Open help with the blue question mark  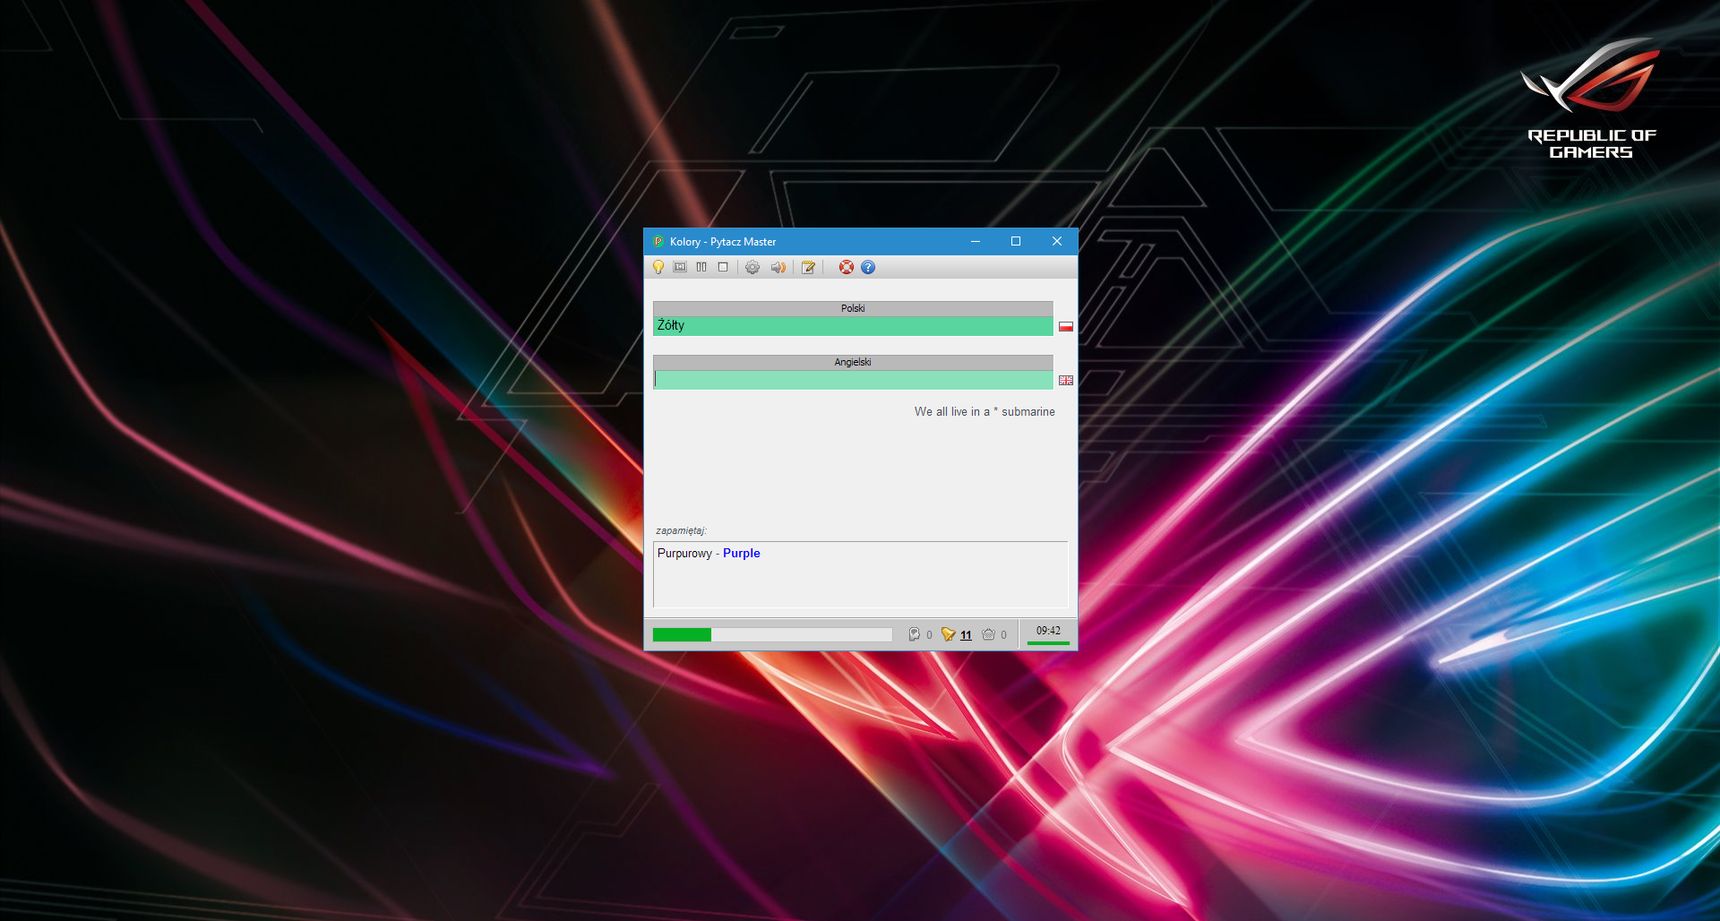point(868,267)
